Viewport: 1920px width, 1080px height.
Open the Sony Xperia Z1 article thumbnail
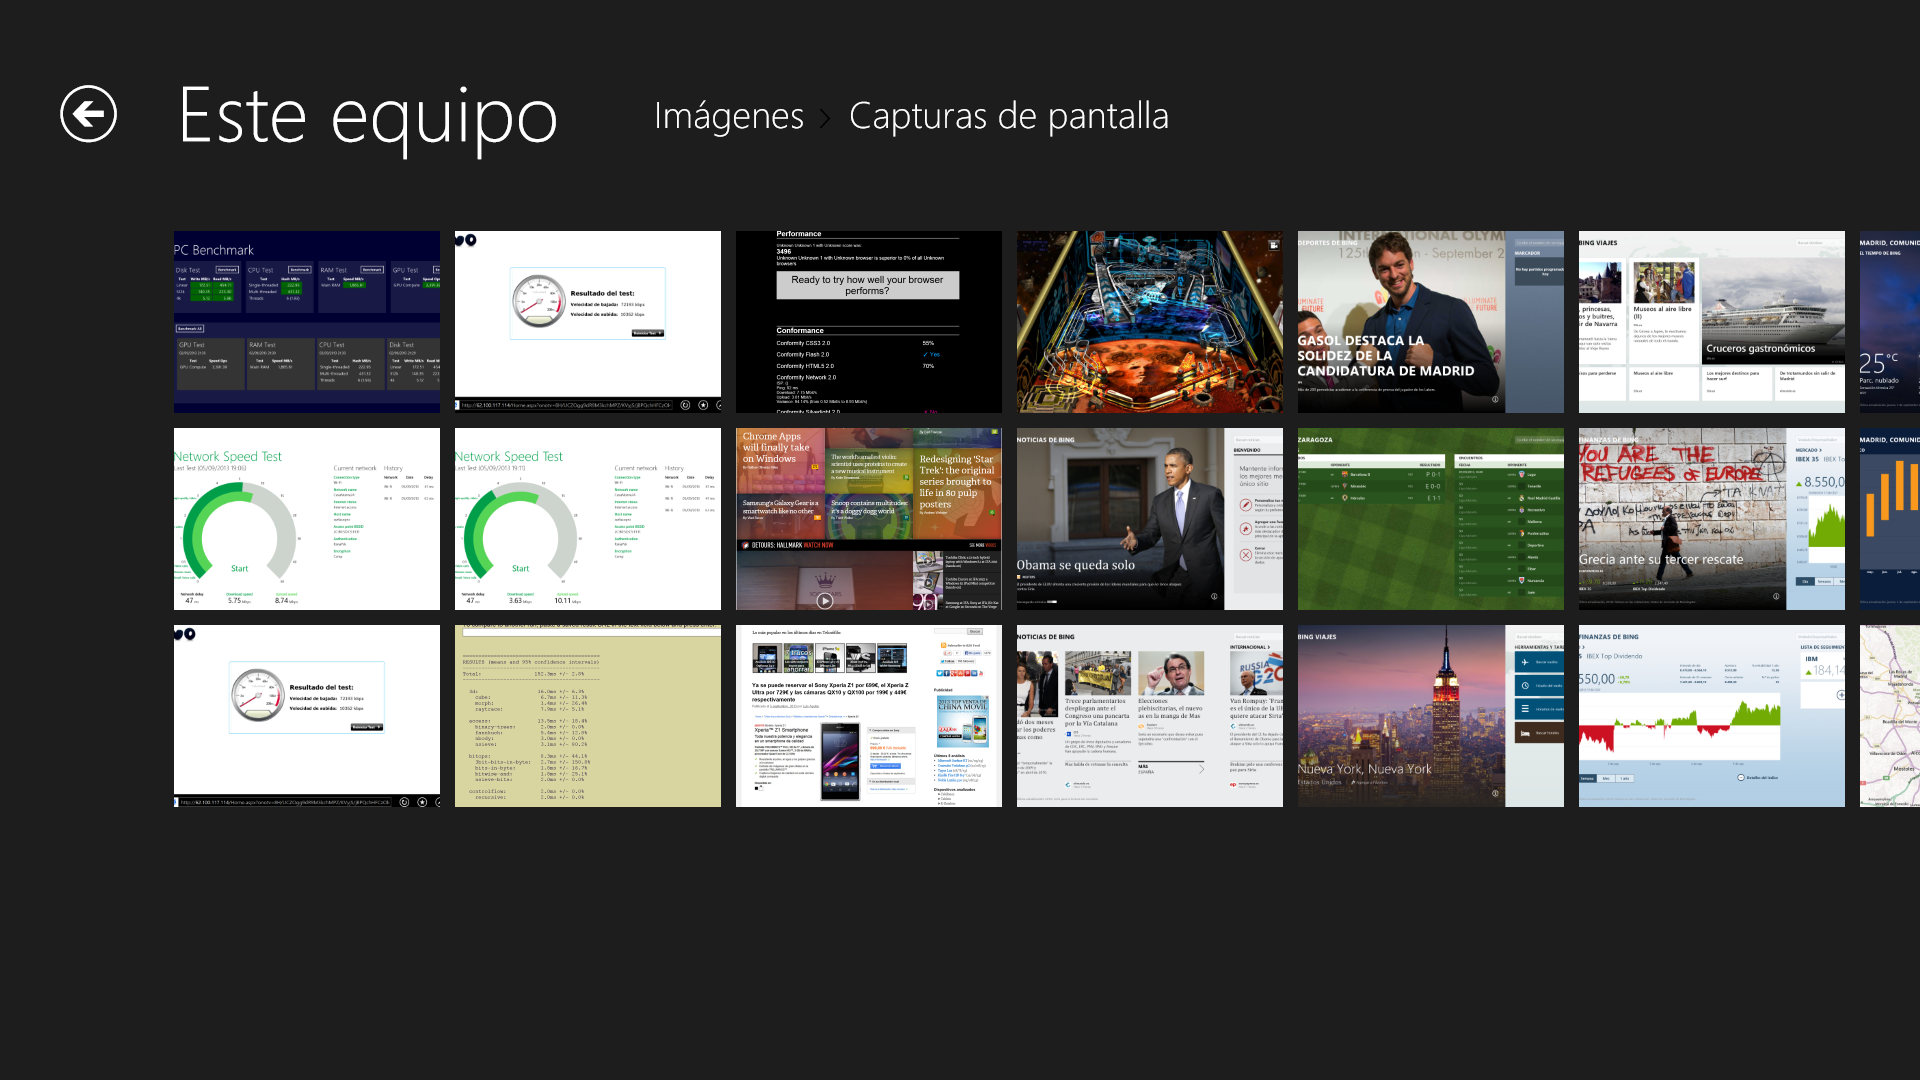pos(868,716)
